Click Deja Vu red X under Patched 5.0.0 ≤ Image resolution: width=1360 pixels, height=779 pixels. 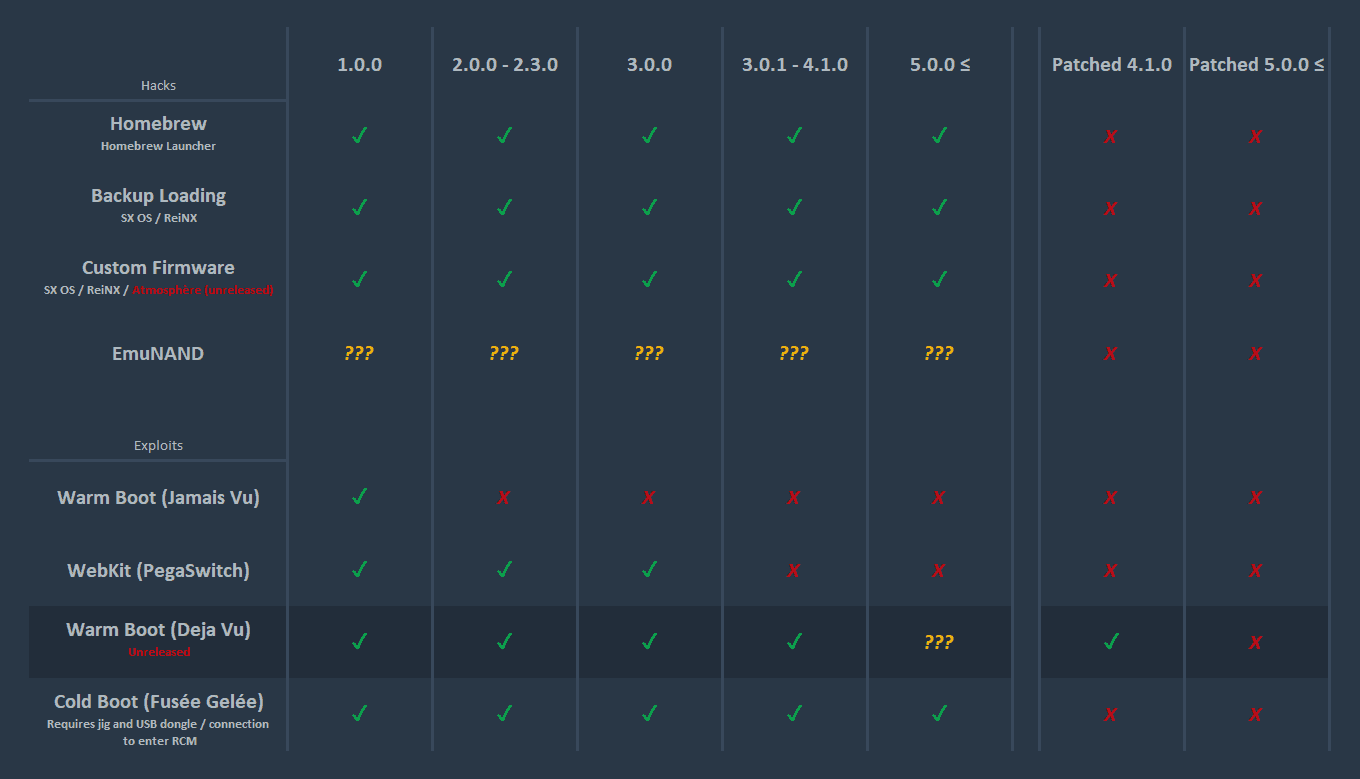[x=1256, y=643]
